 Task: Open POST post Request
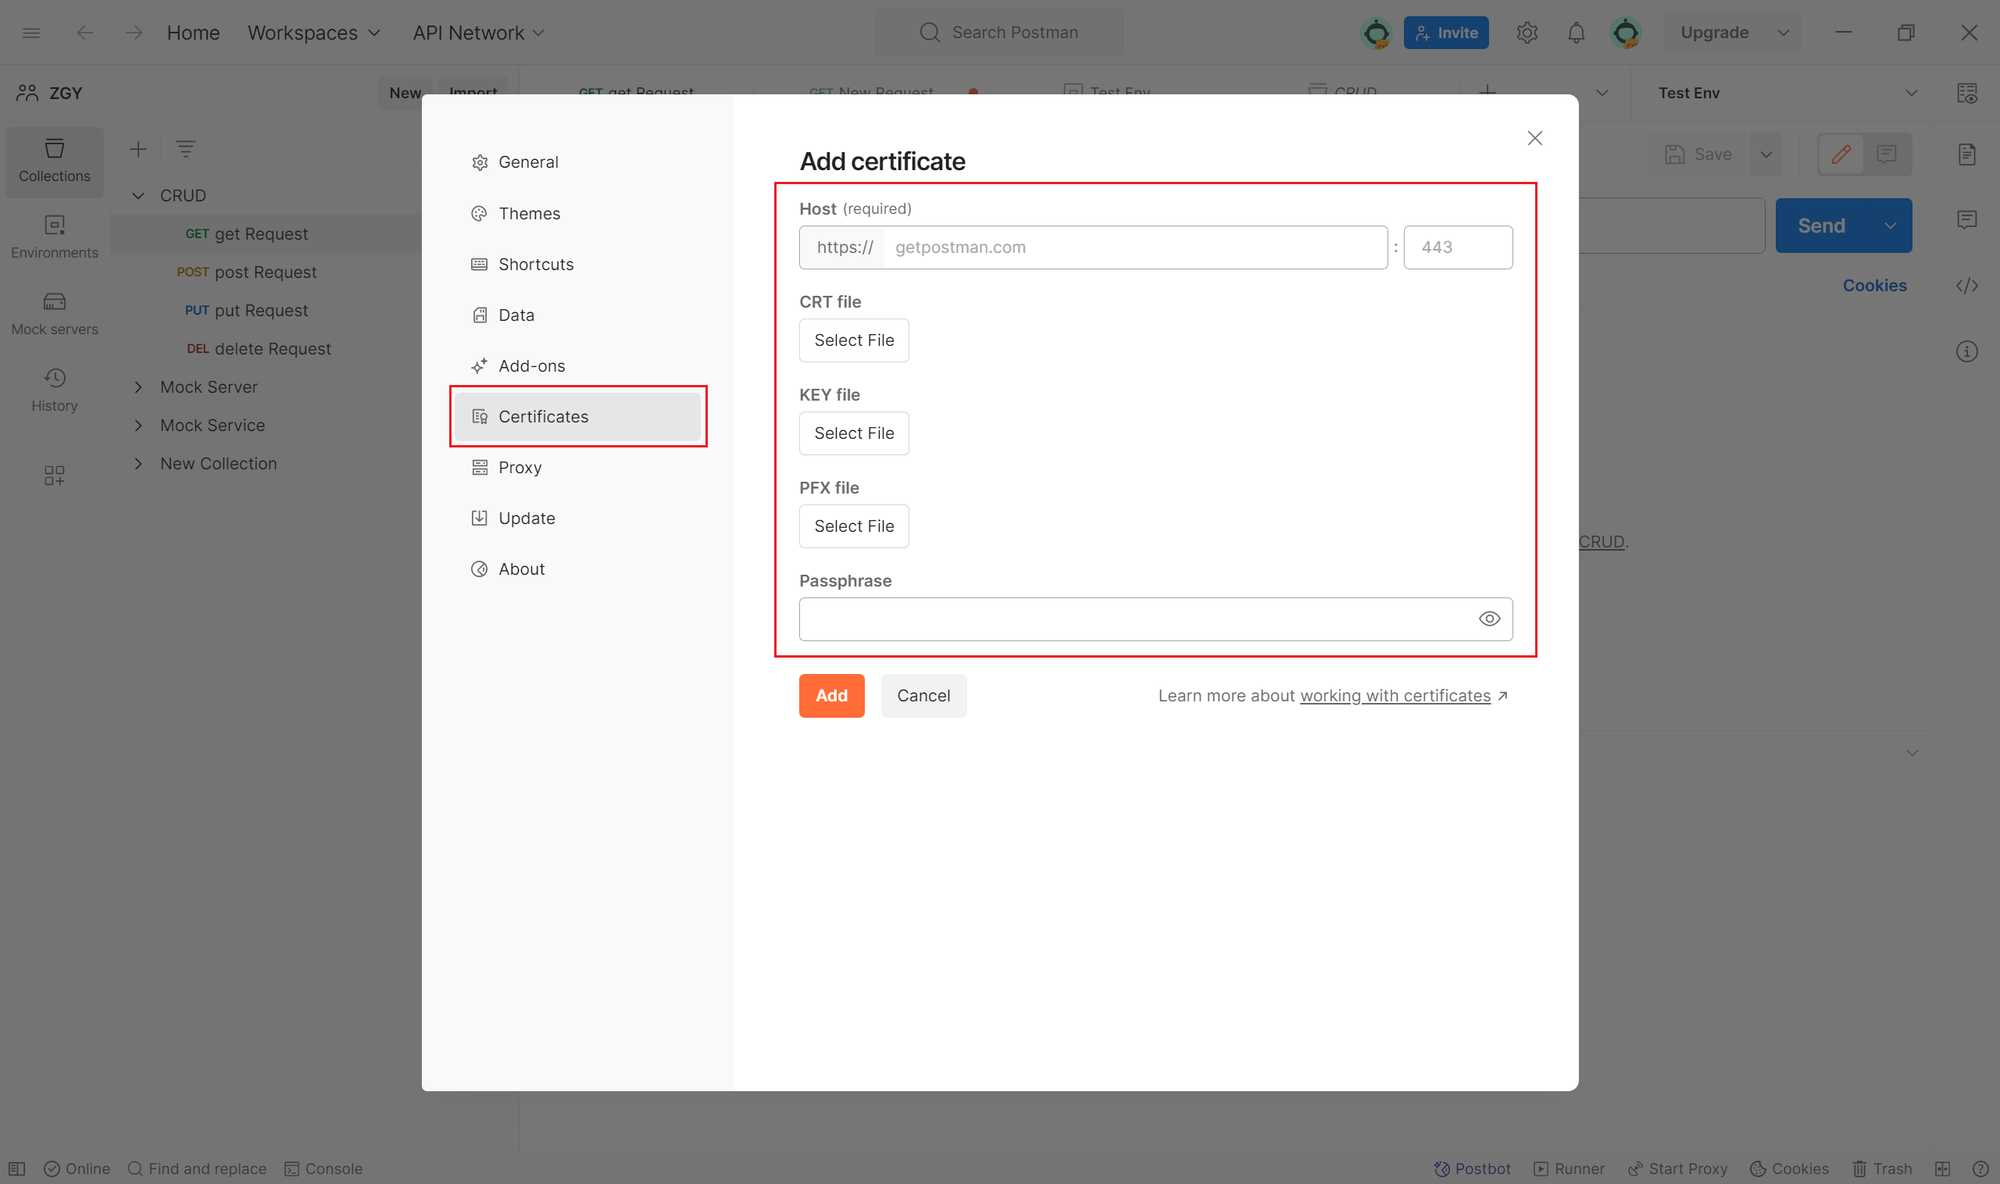coord(246,272)
